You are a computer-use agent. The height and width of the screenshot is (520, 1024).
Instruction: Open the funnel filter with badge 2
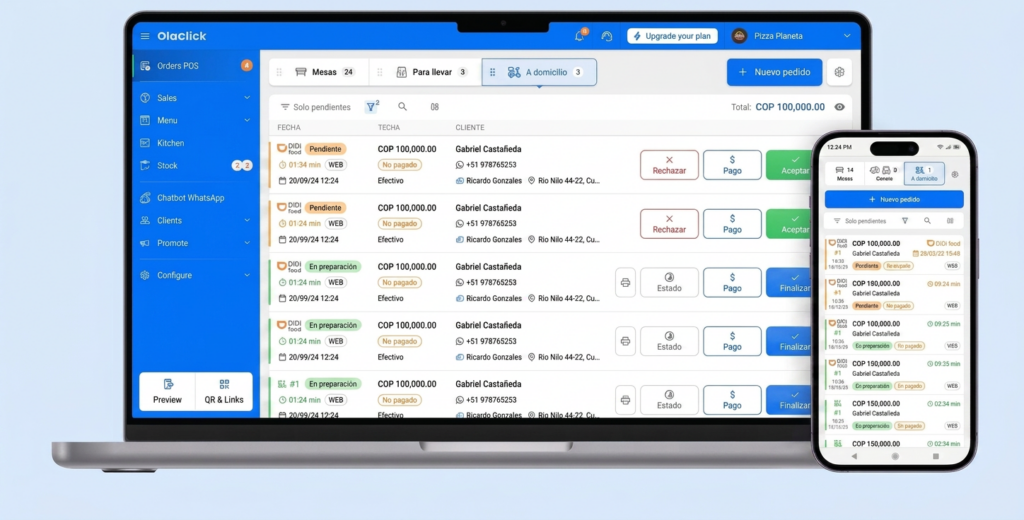371,106
